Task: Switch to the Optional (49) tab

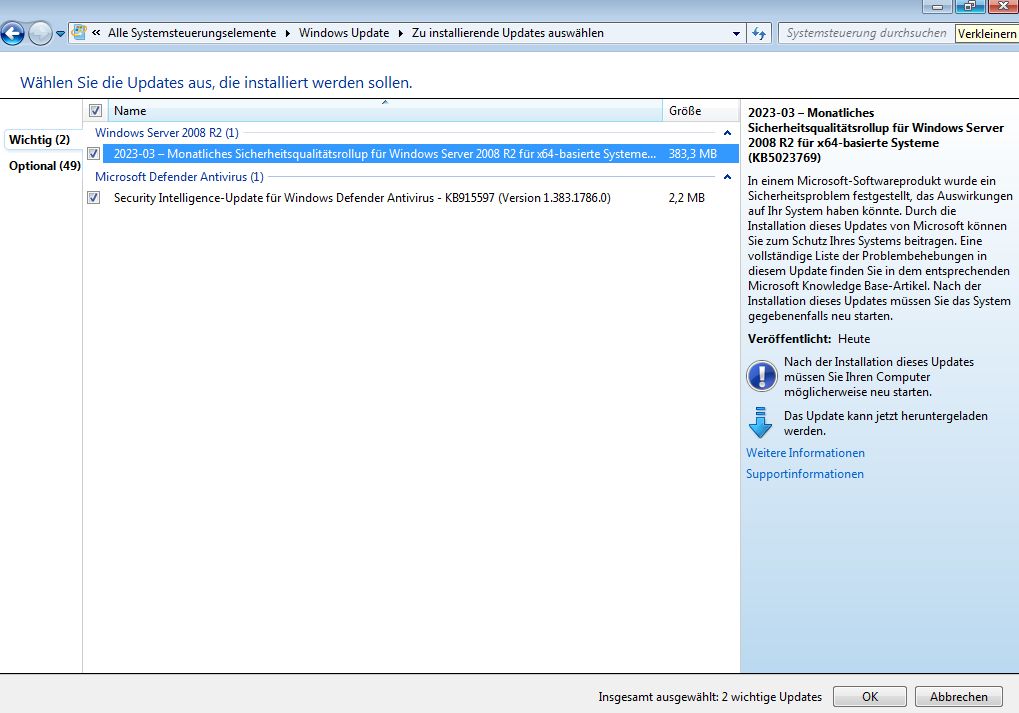Action: point(45,166)
